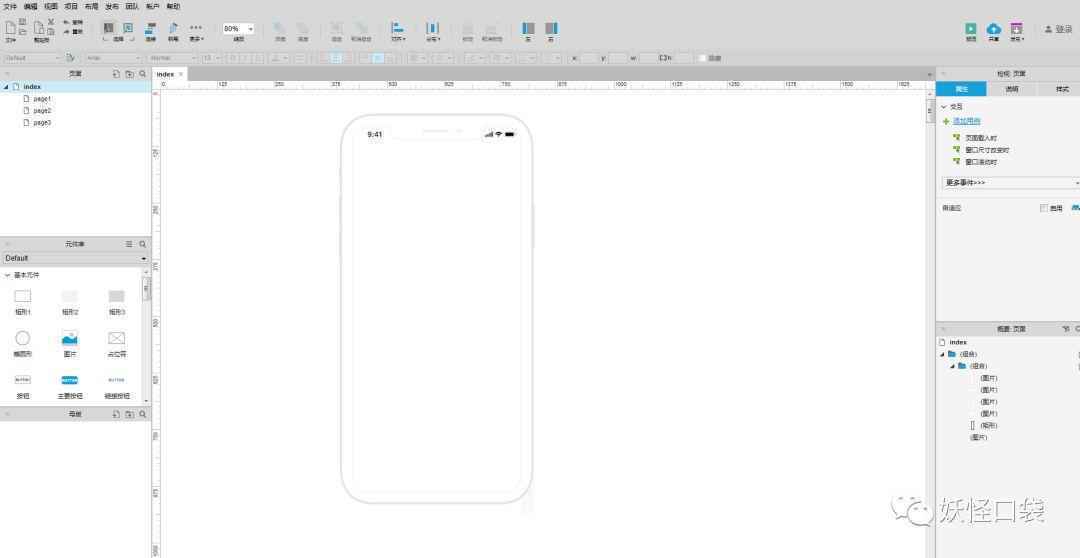
Task: Toggle the 隐藏 hidden checkbox
Action: coord(703,58)
